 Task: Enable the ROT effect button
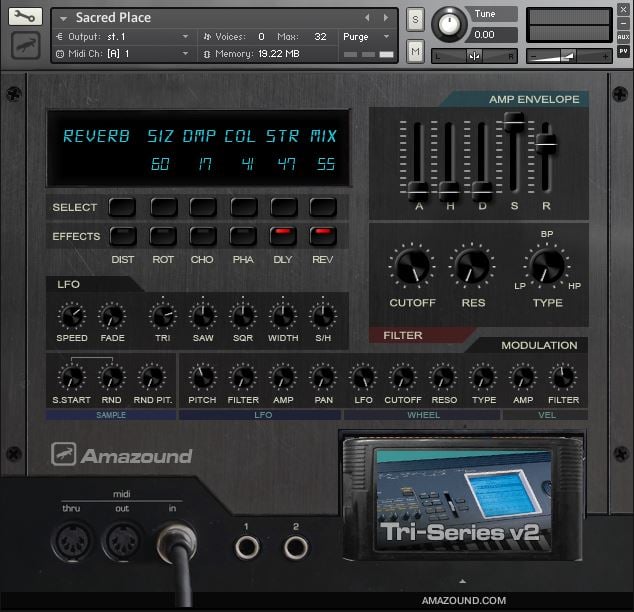(163, 236)
